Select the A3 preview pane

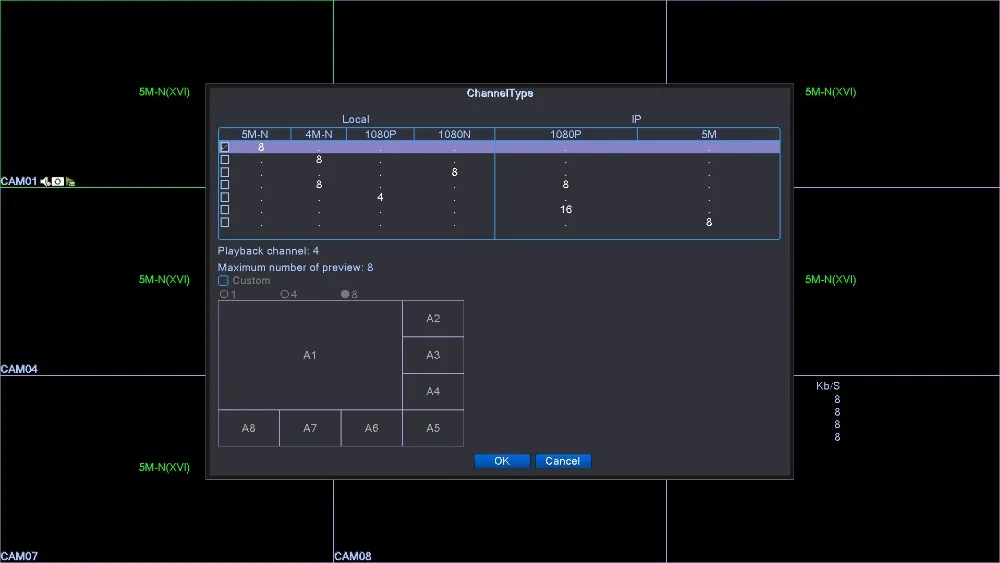(x=433, y=355)
